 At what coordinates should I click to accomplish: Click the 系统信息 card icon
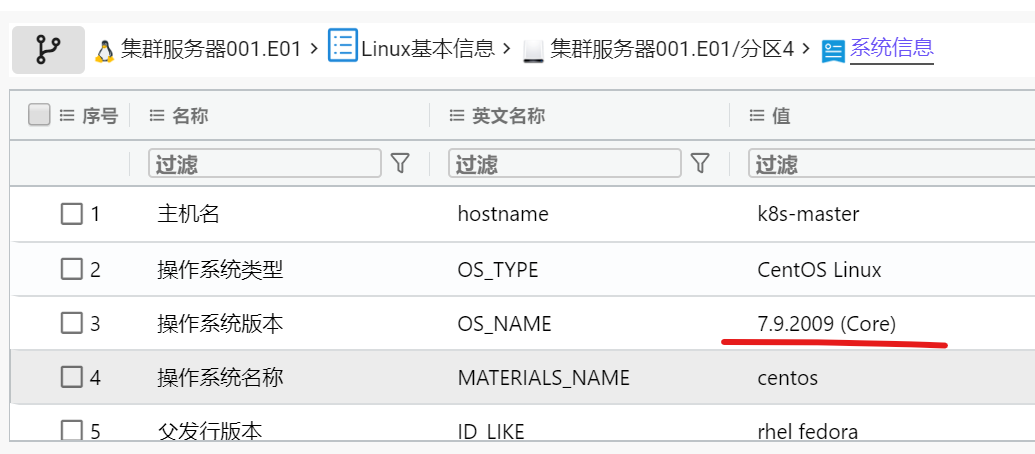(x=833, y=51)
